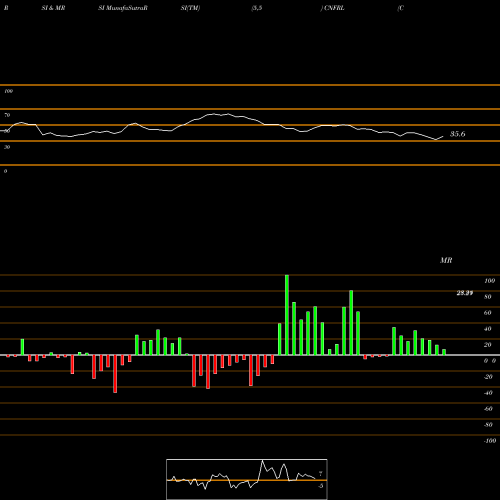
Task: Click the MR axis label 100
Action: tap(489, 281)
